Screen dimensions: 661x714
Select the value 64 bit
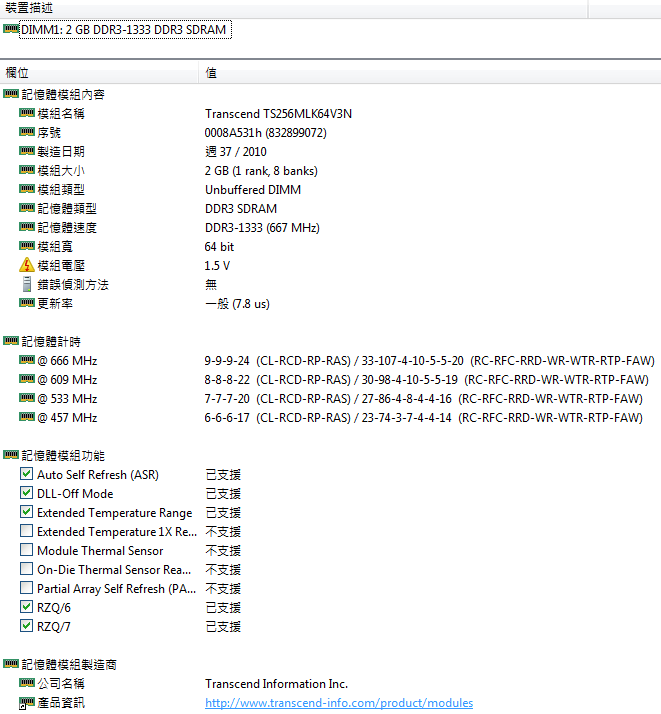coord(219,247)
